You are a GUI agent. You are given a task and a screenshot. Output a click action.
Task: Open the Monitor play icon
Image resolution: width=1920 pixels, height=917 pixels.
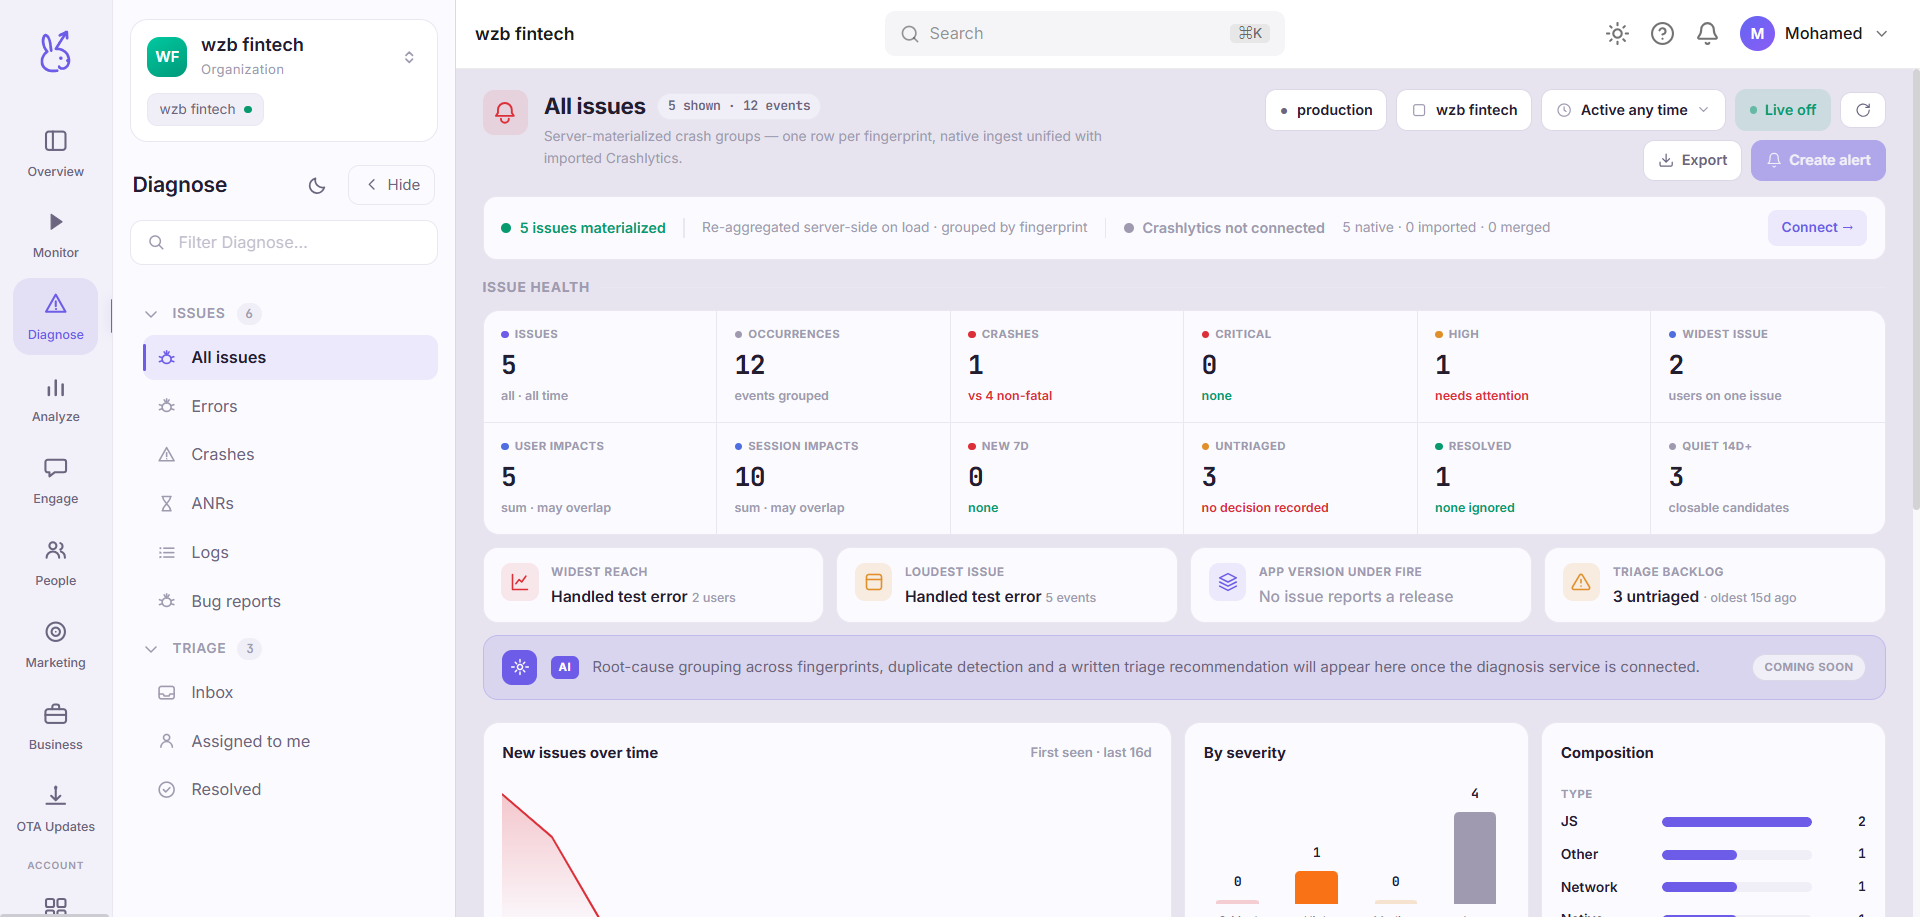[x=56, y=222]
